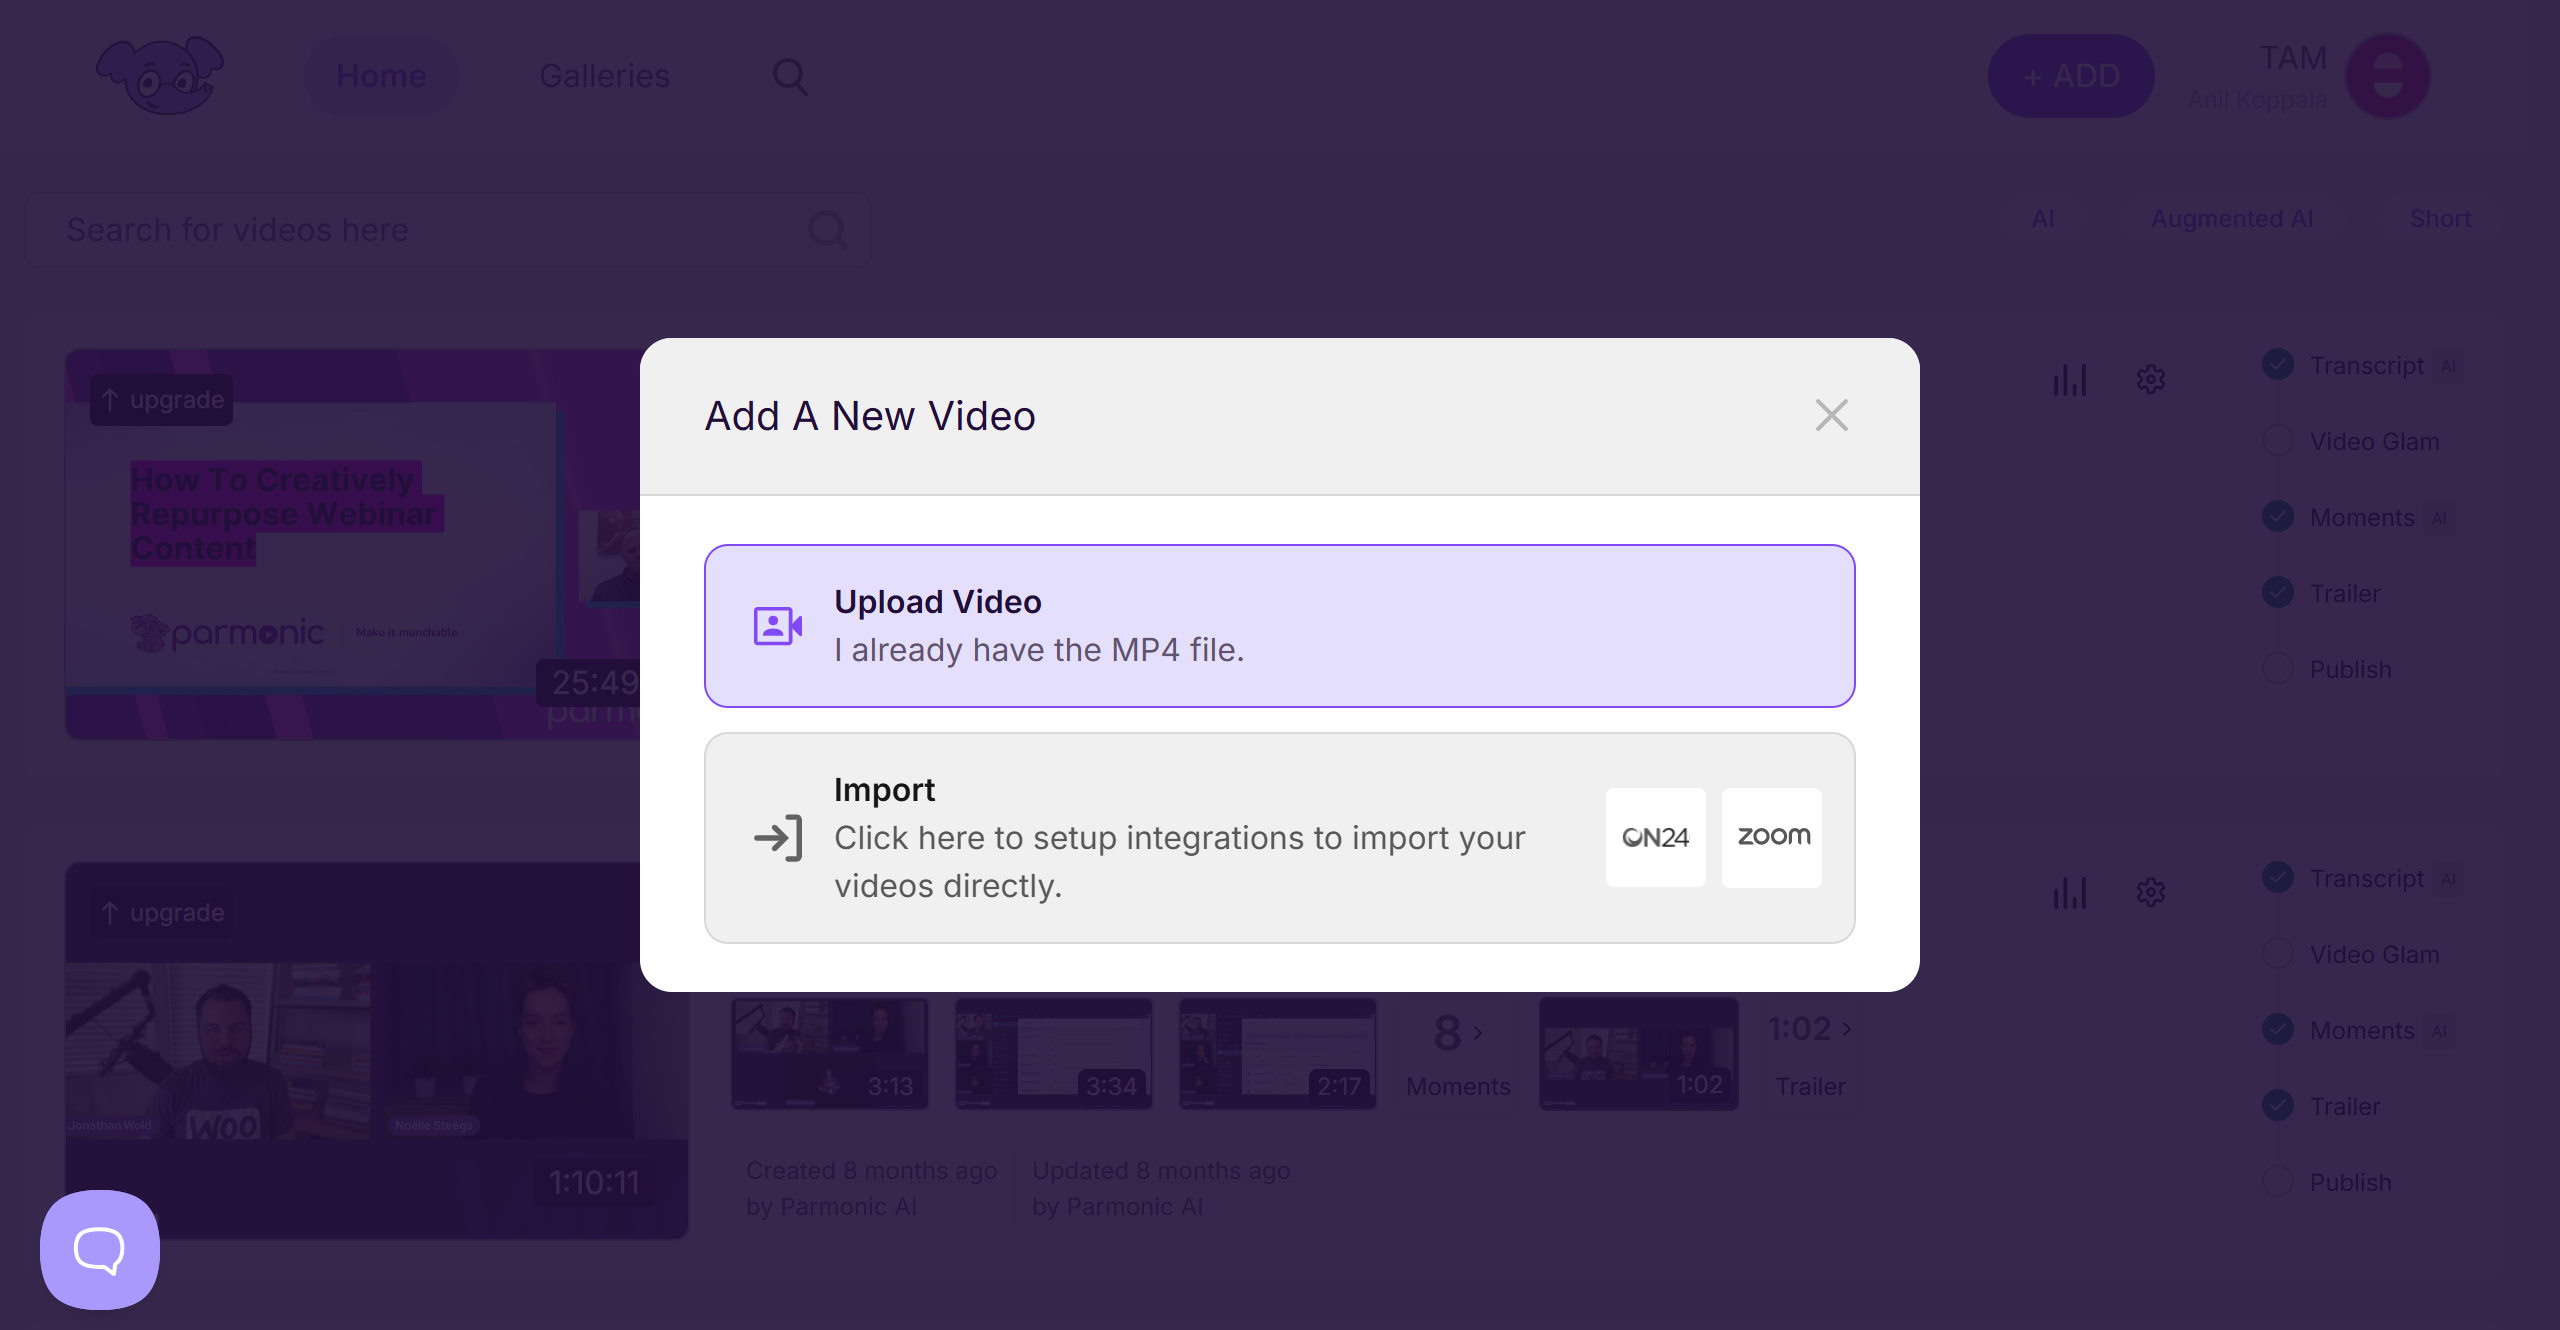This screenshot has width=2560, height=1330.
Task: Choose the Upload Video option
Action: click(1279, 626)
